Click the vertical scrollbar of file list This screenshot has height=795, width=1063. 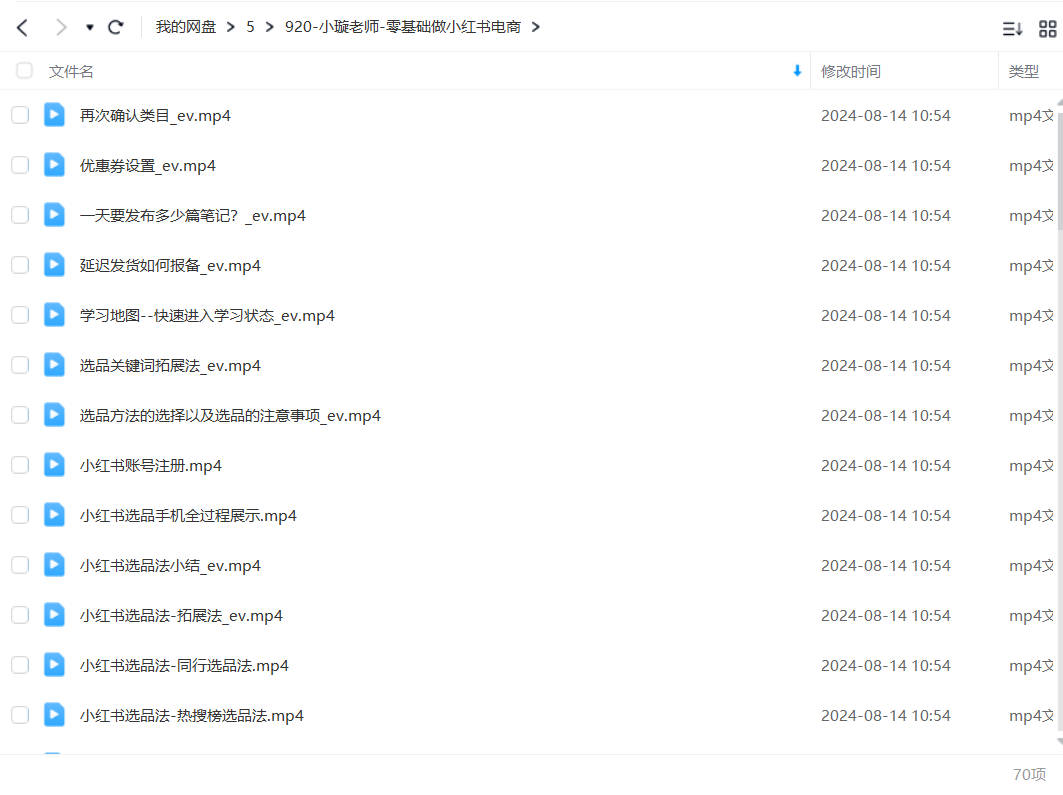[1060, 169]
